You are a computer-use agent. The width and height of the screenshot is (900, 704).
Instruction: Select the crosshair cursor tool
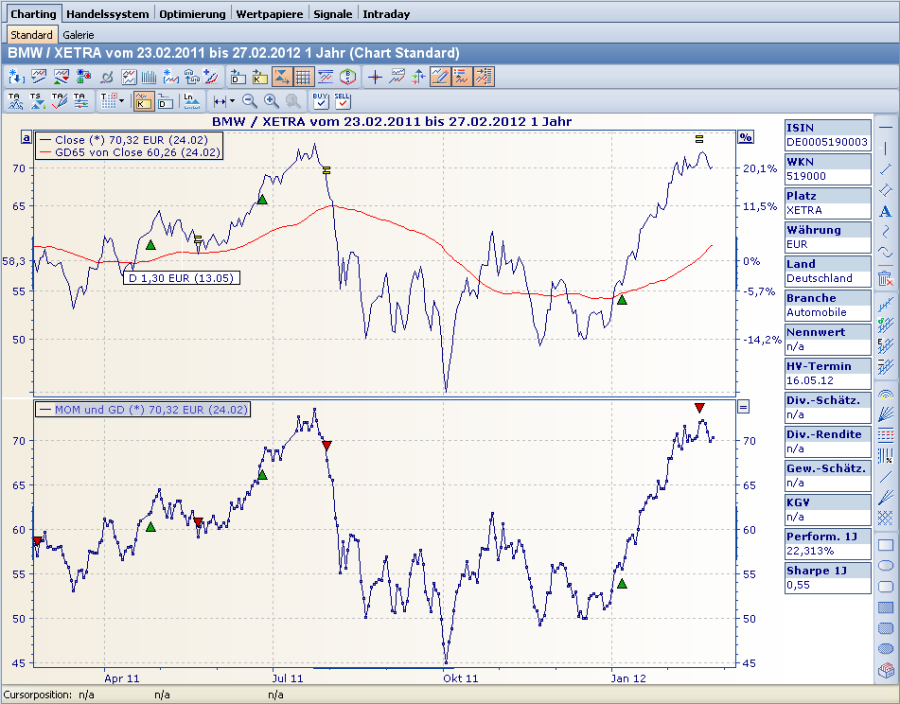pos(375,76)
